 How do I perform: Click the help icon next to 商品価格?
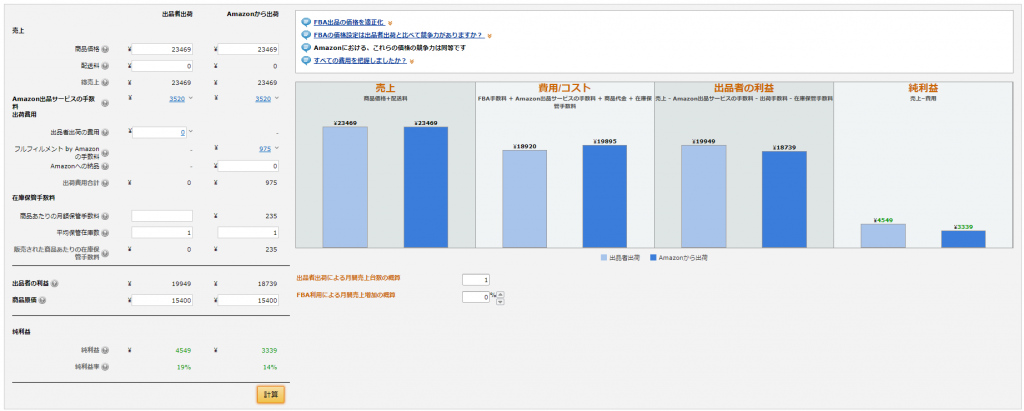click(x=105, y=48)
